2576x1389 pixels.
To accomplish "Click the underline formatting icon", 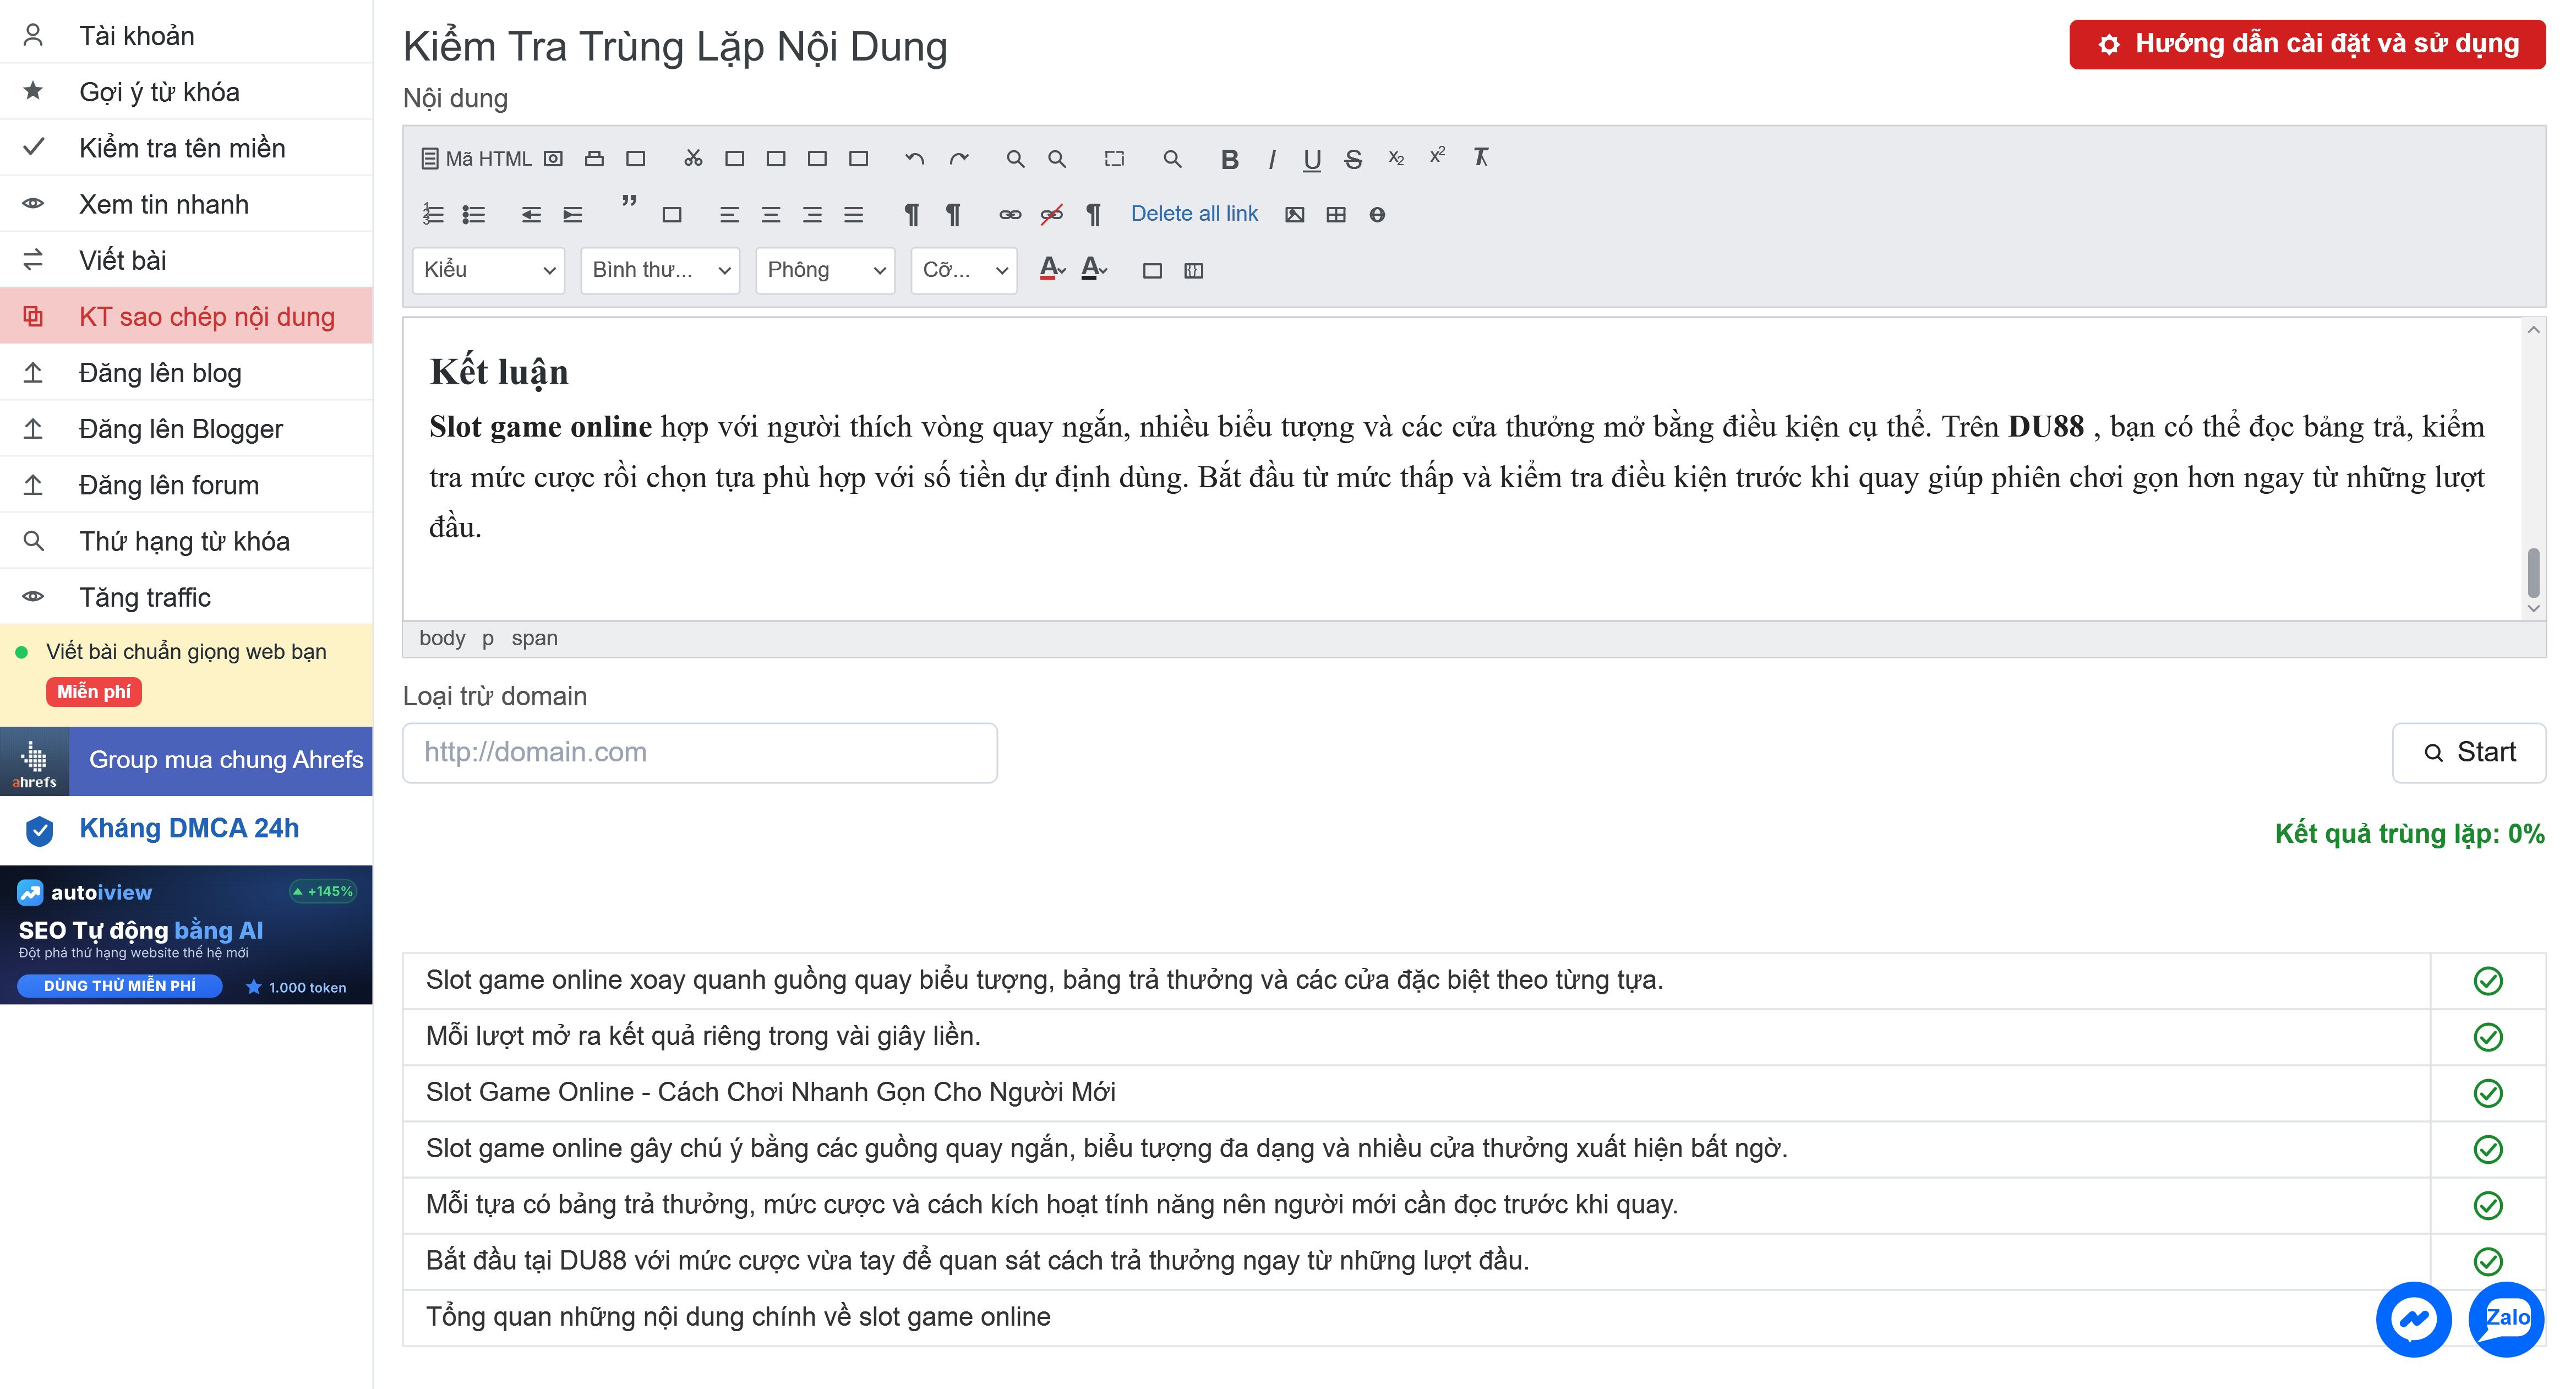I will (1312, 159).
